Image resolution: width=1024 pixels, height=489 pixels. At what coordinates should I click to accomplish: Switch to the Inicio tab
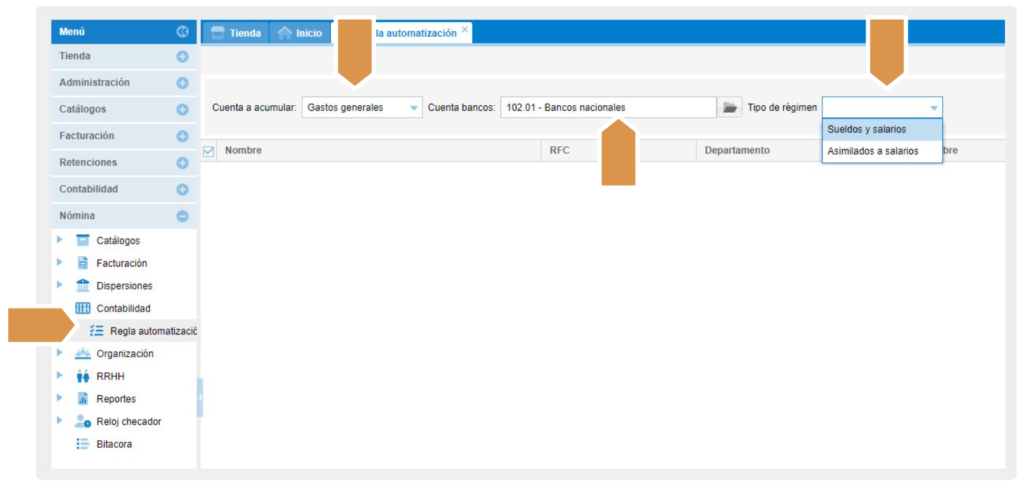[300, 33]
